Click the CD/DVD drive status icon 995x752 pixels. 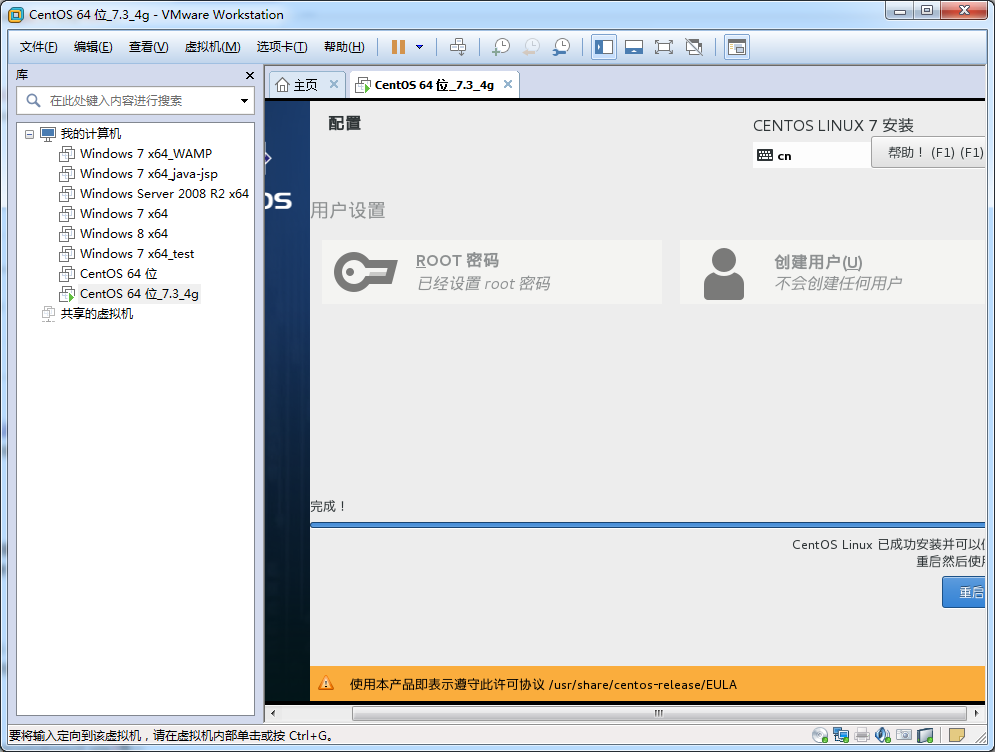[820, 735]
